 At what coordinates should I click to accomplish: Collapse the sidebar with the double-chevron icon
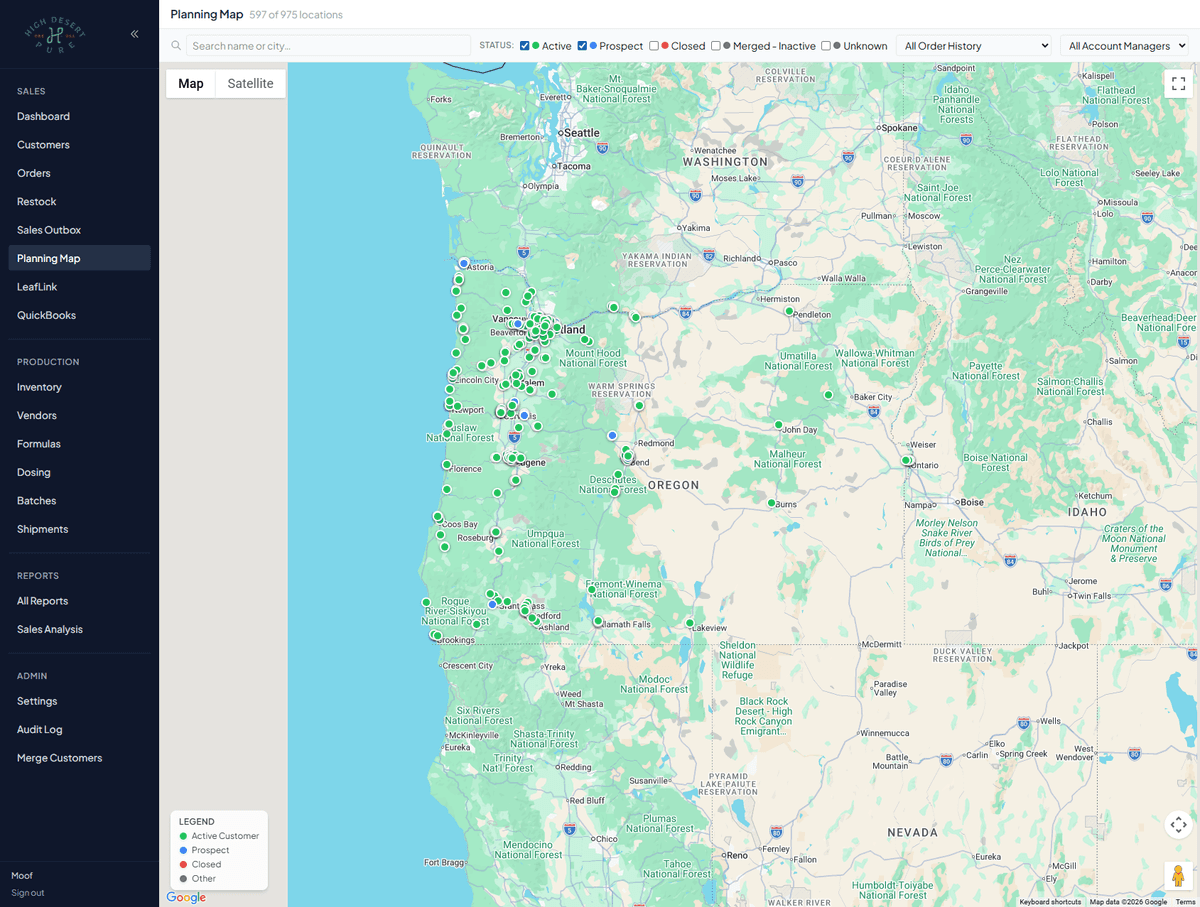134,33
